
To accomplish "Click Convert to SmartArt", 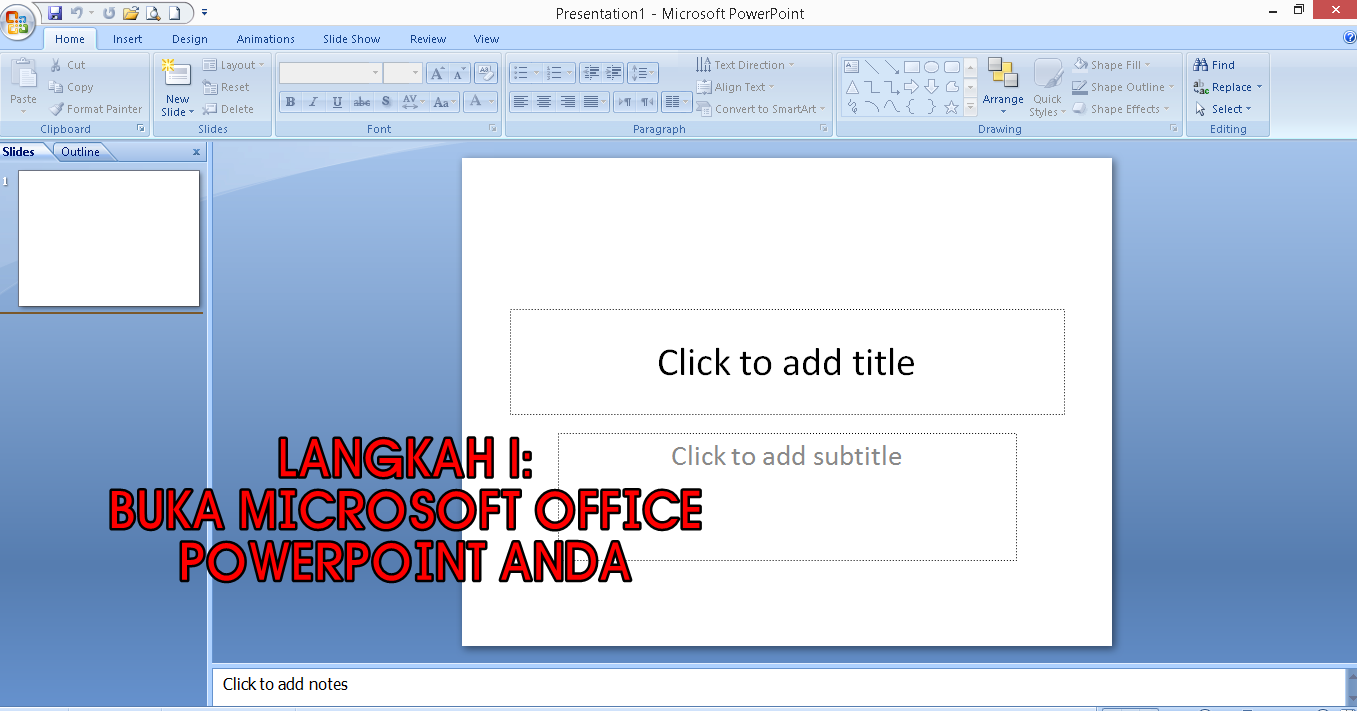I will coord(761,109).
